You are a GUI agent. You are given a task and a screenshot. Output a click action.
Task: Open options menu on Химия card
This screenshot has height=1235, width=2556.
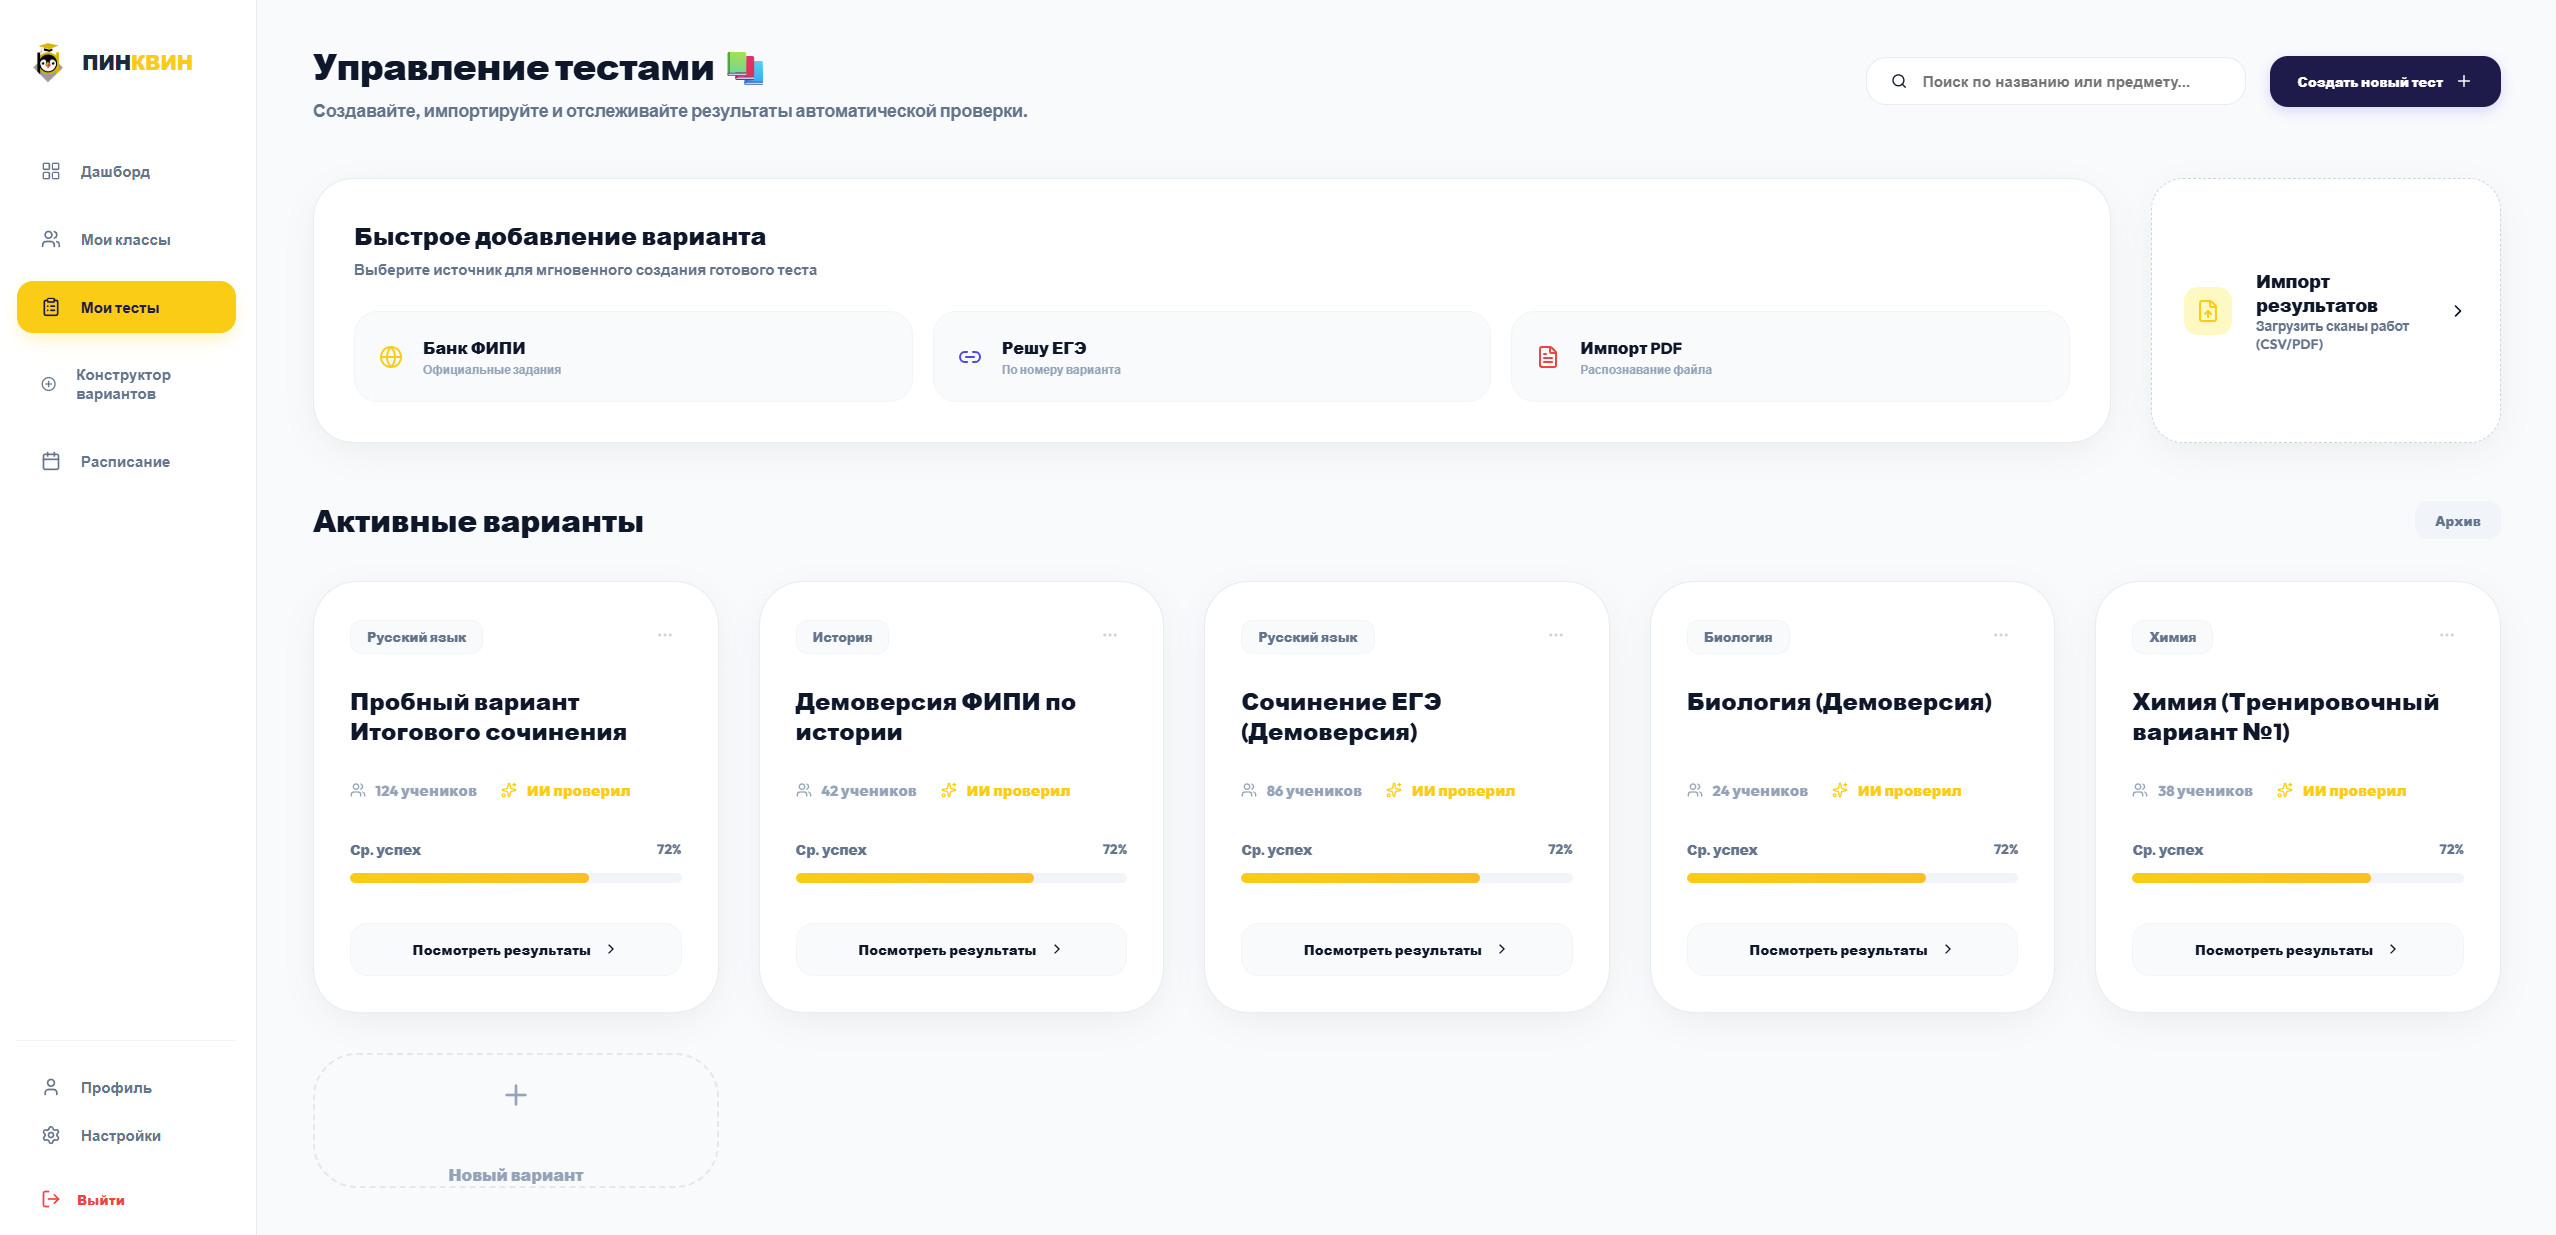tap(2446, 635)
